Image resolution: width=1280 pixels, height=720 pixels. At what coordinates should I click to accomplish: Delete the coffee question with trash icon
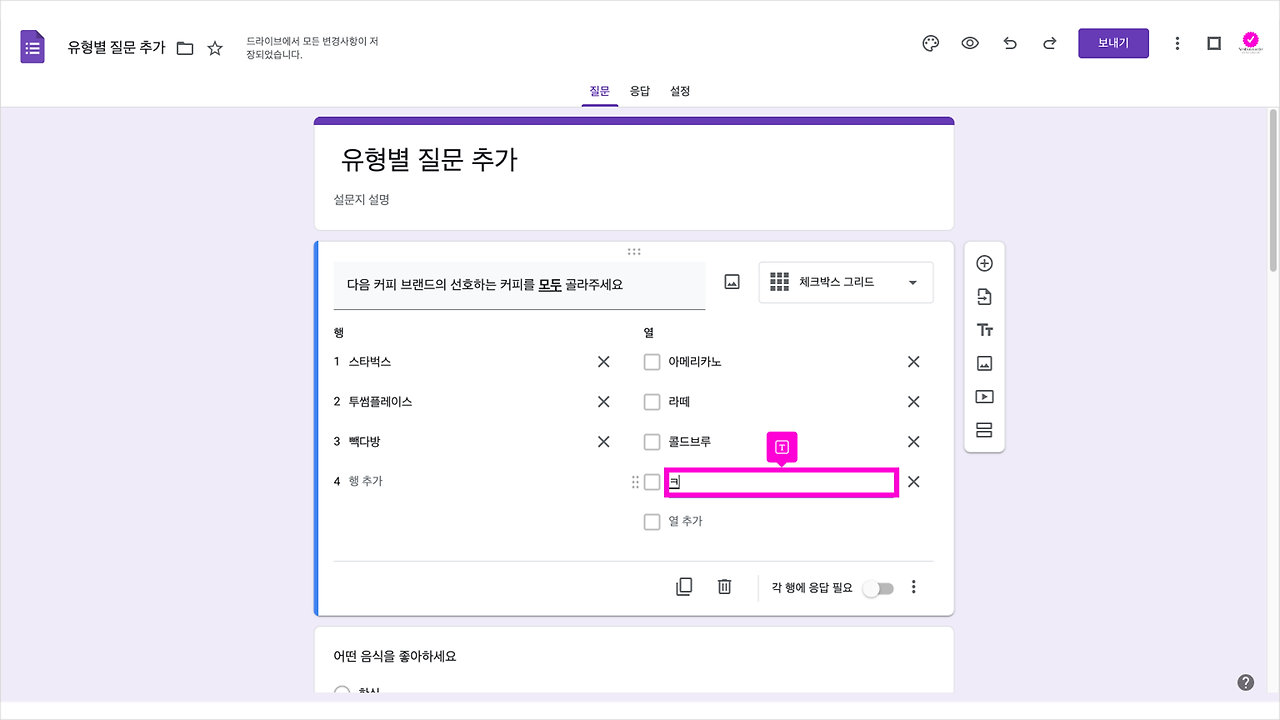[x=724, y=586]
